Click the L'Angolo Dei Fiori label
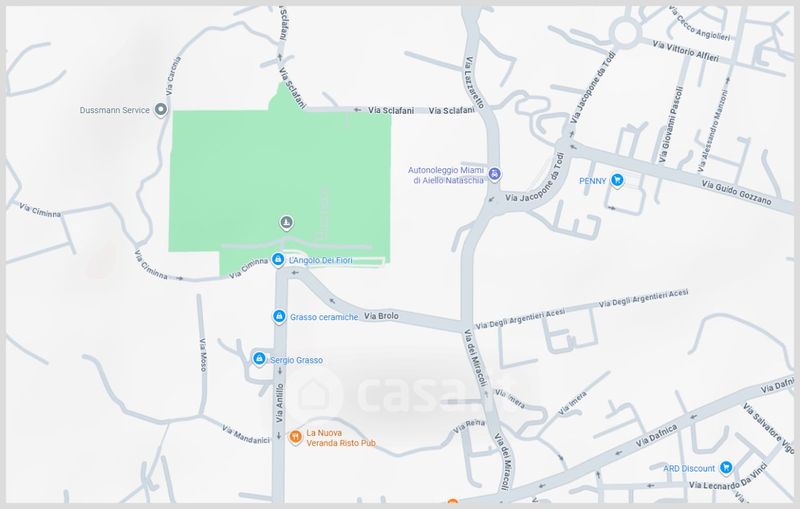 tap(320, 260)
